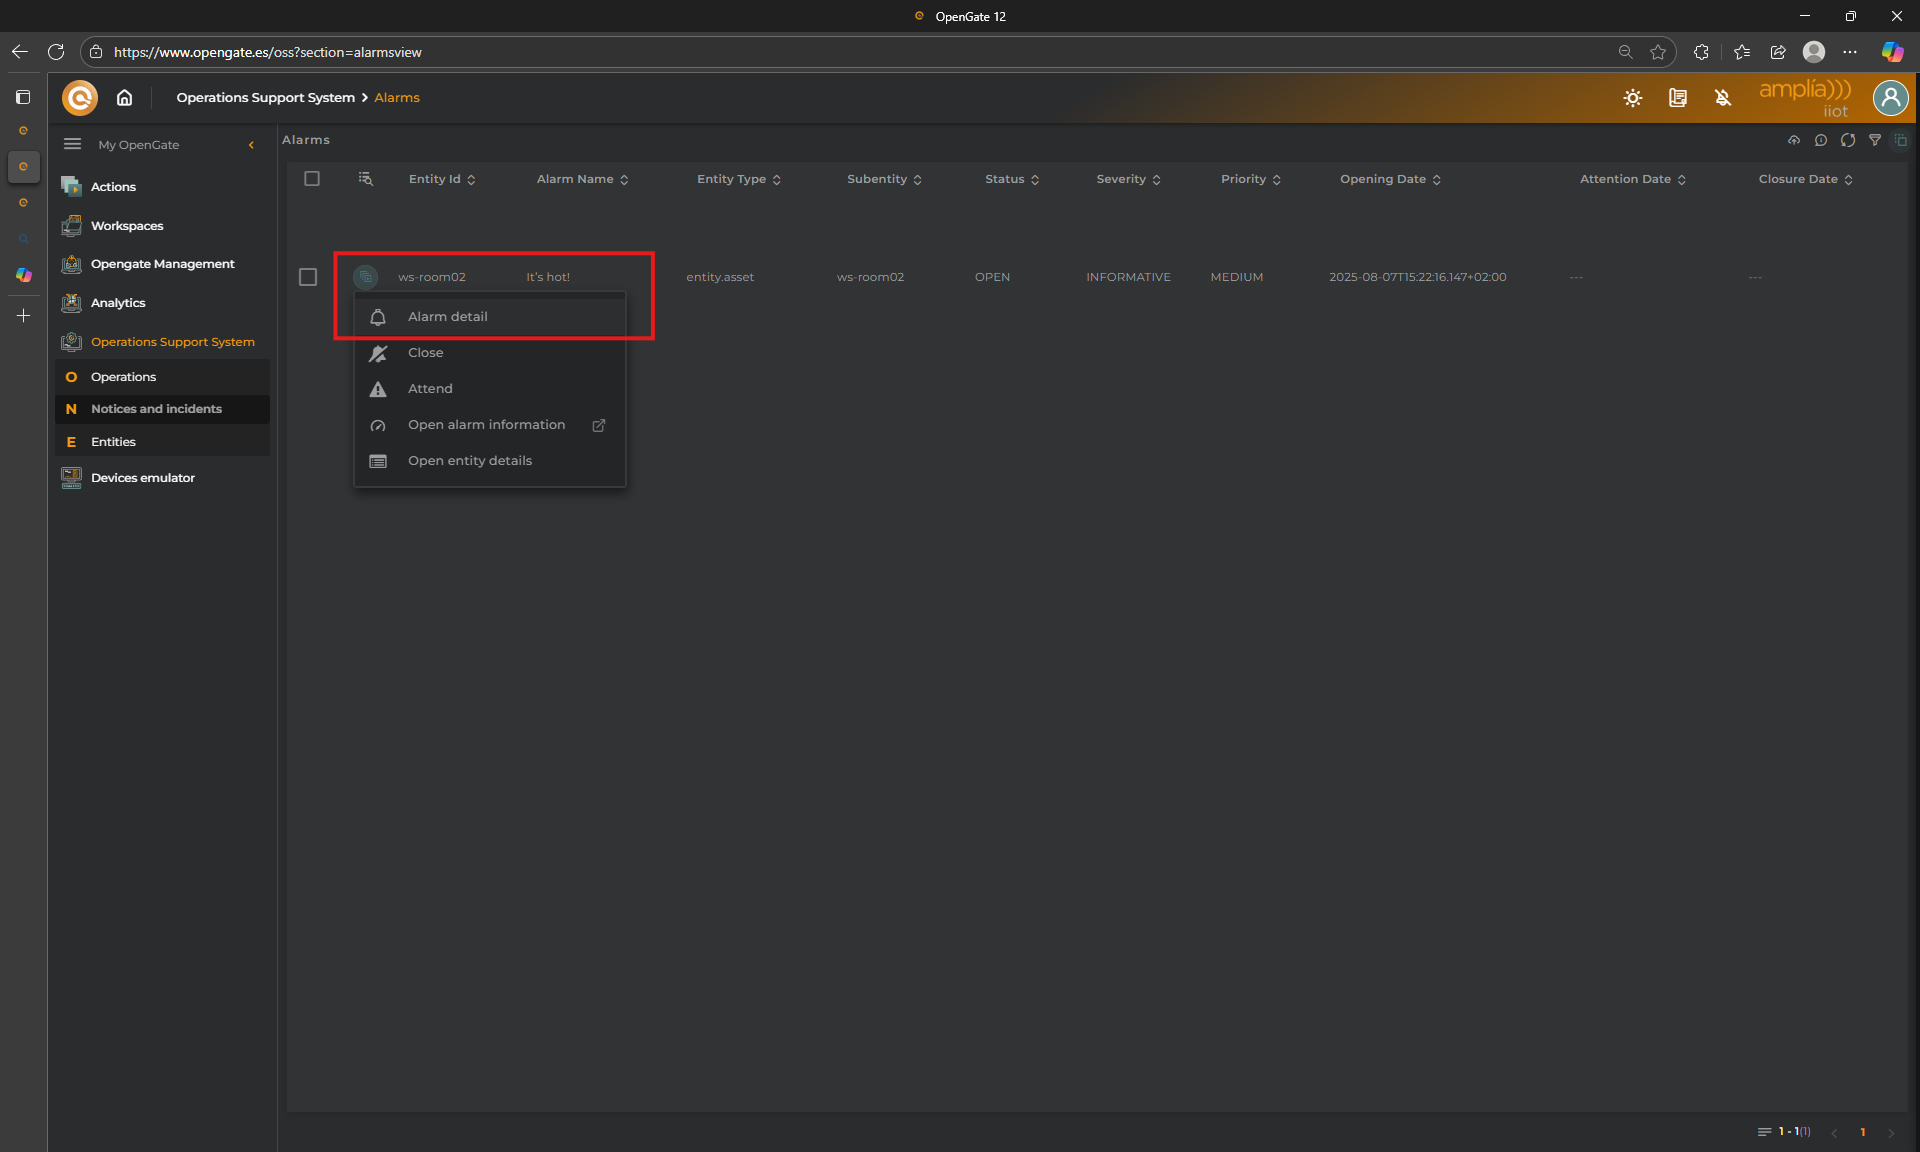Sort by Entity Id column
The image size is (1920, 1152).
pos(442,179)
